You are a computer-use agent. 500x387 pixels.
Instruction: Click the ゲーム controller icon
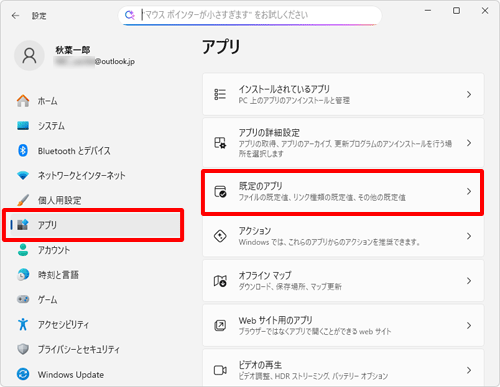click(x=23, y=299)
